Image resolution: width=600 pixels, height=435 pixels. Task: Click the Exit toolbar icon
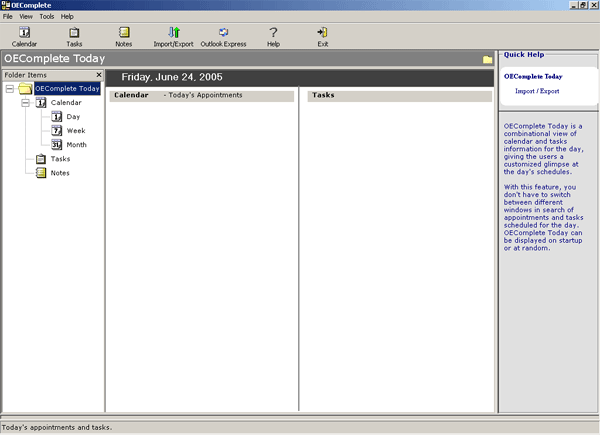tap(323, 37)
